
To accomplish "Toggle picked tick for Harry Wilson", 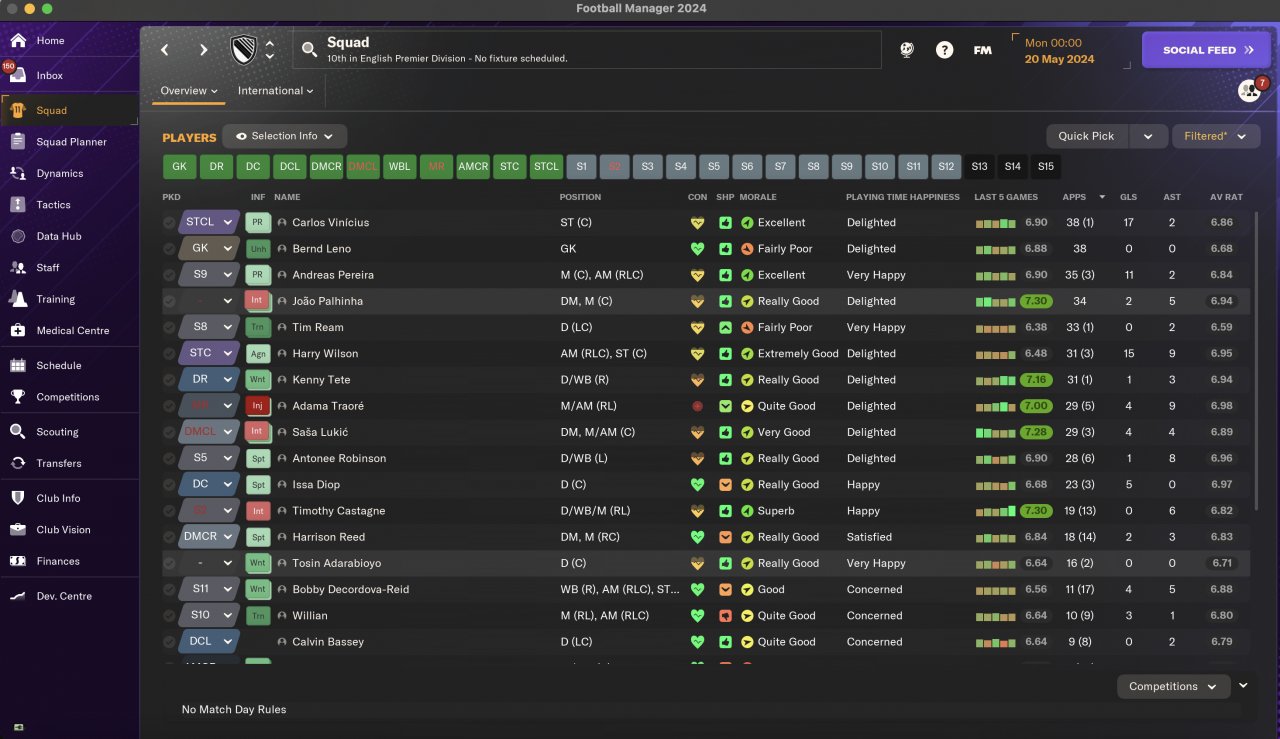I will pyautogui.click(x=169, y=354).
